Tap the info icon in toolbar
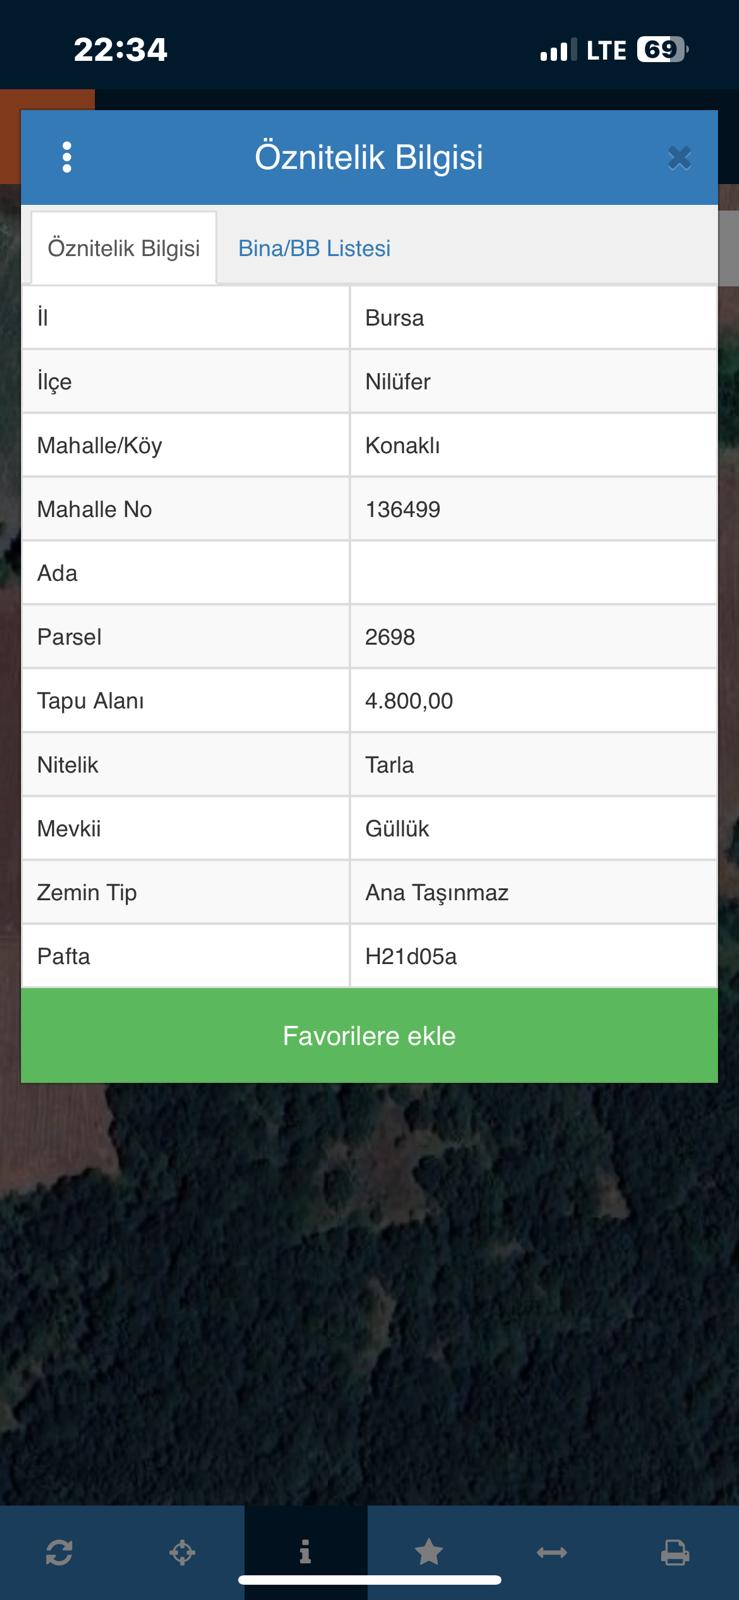Viewport: 739px width, 1600px height. [x=305, y=1552]
